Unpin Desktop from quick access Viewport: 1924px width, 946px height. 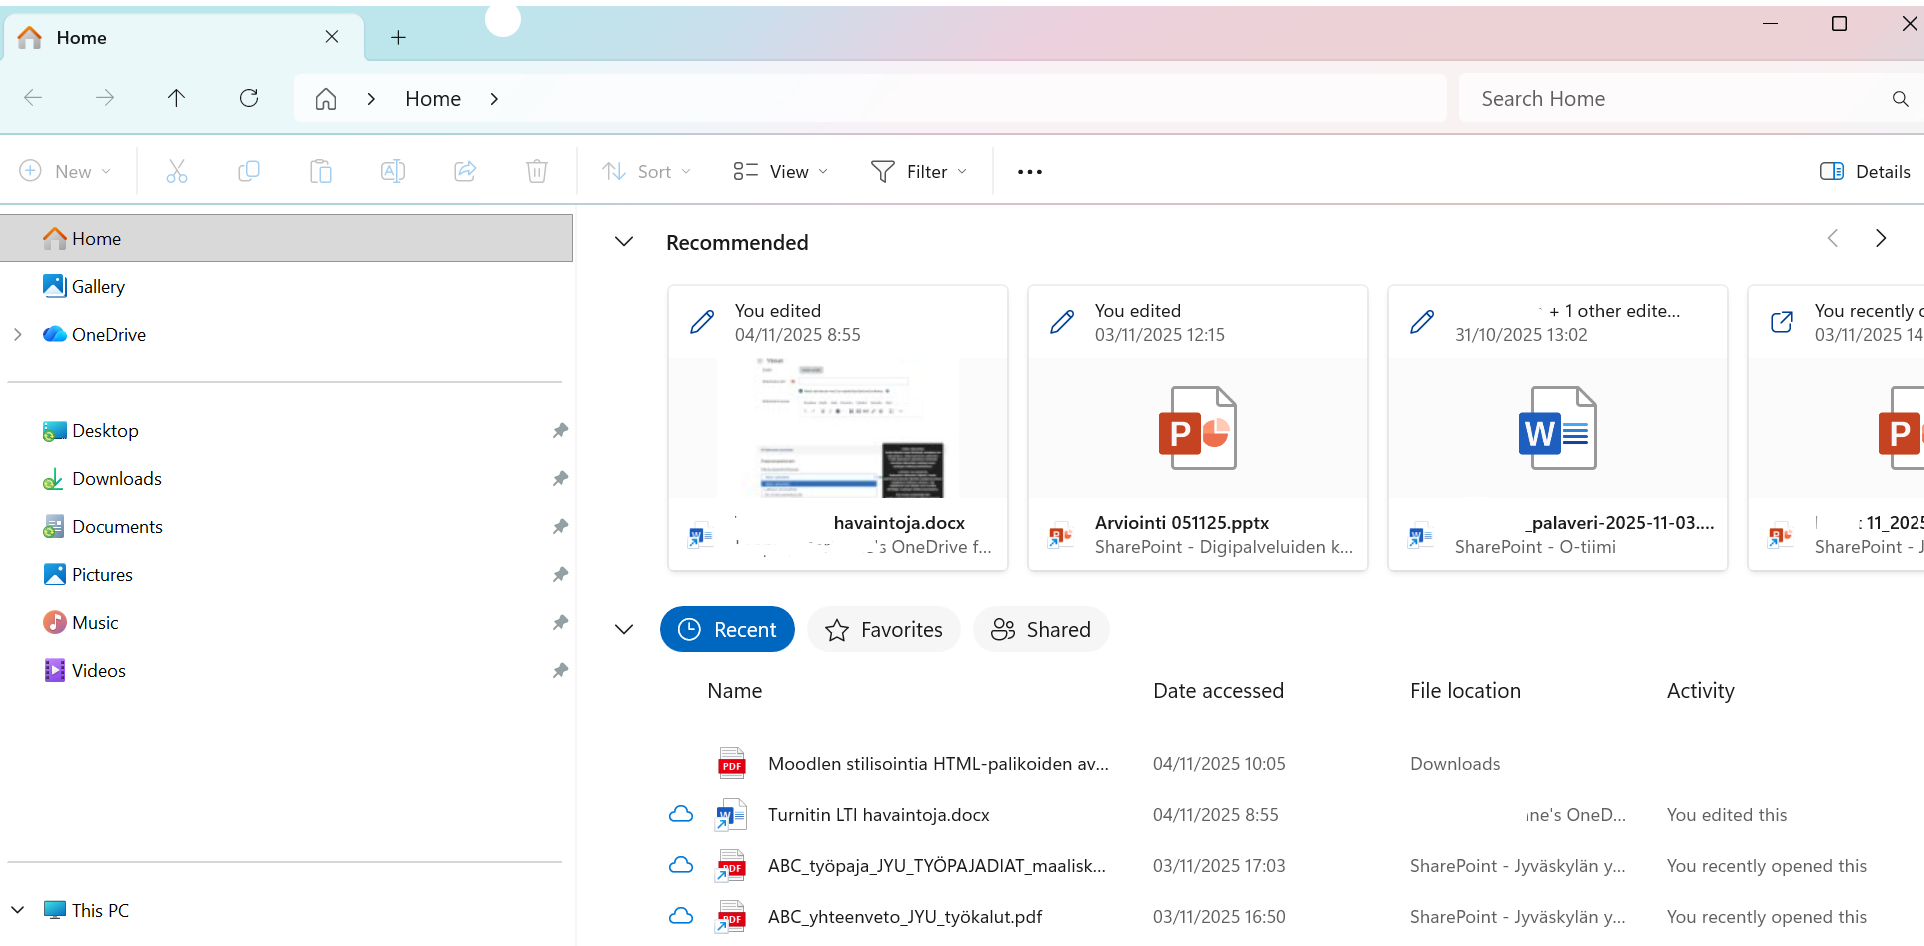[x=560, y=431]
